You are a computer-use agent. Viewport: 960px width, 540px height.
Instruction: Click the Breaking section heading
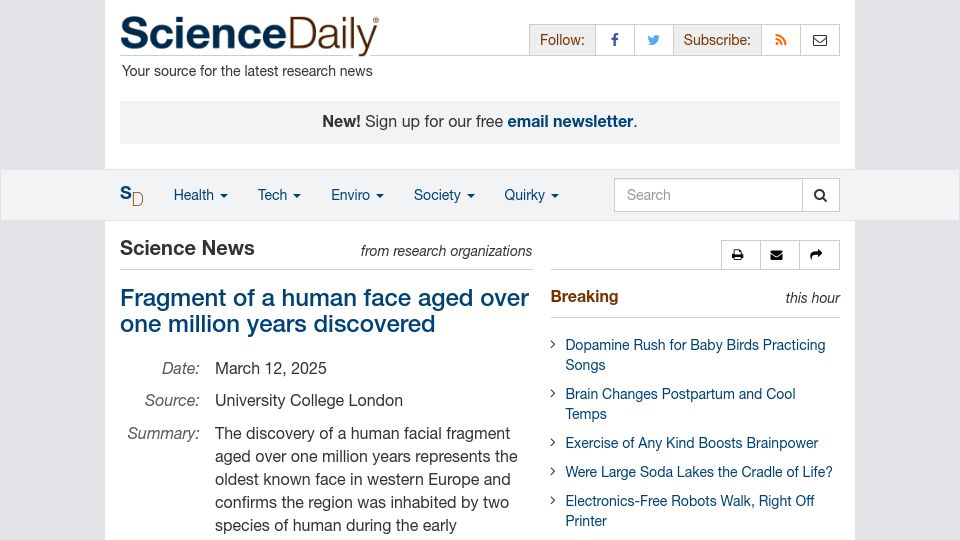point(584,297)
